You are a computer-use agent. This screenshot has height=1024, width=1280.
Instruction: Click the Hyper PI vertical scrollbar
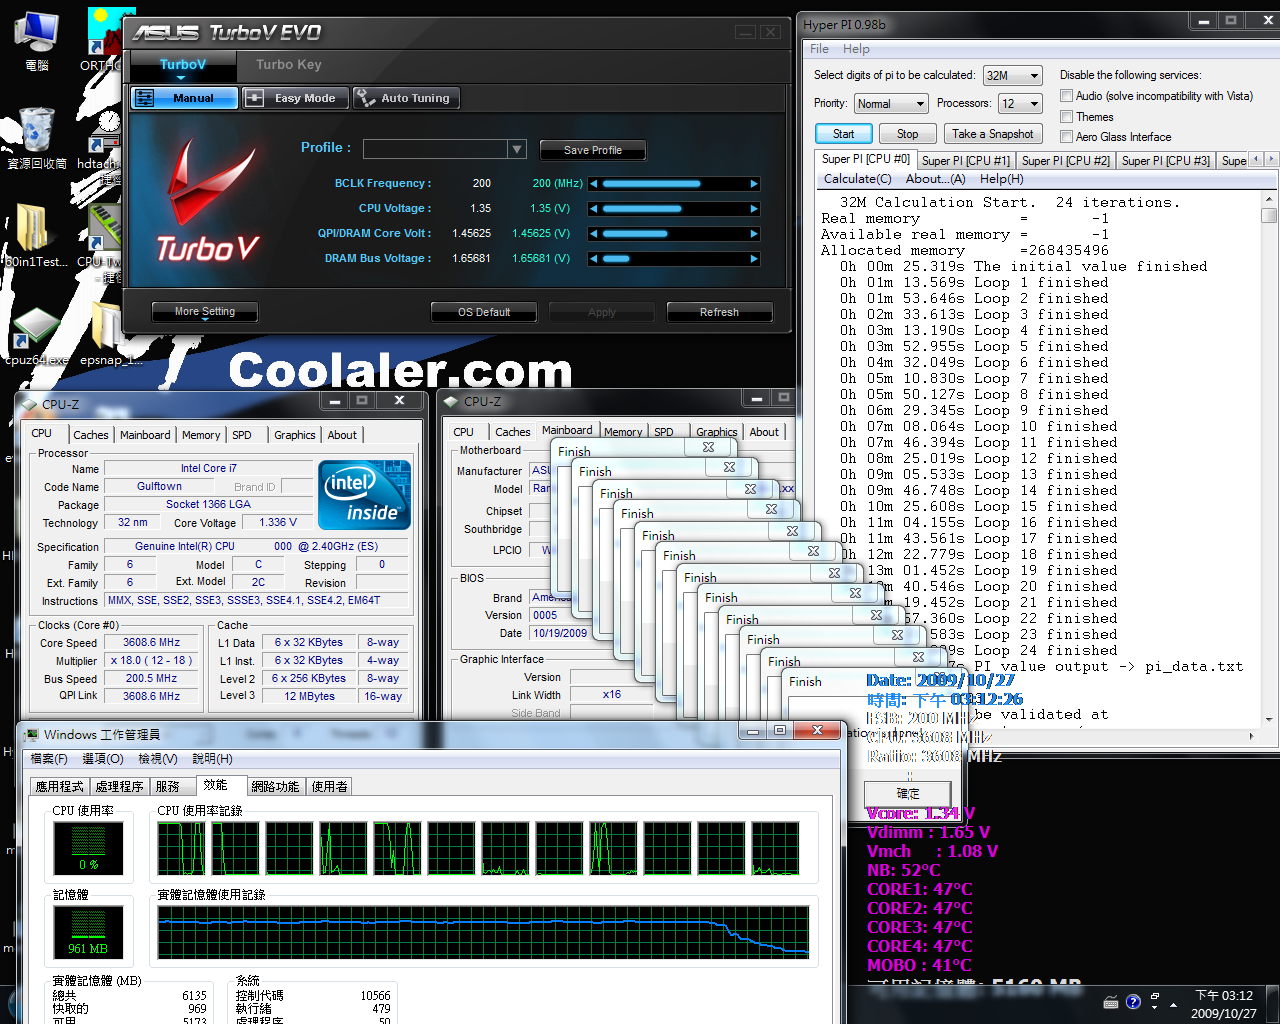point(1269,459)
